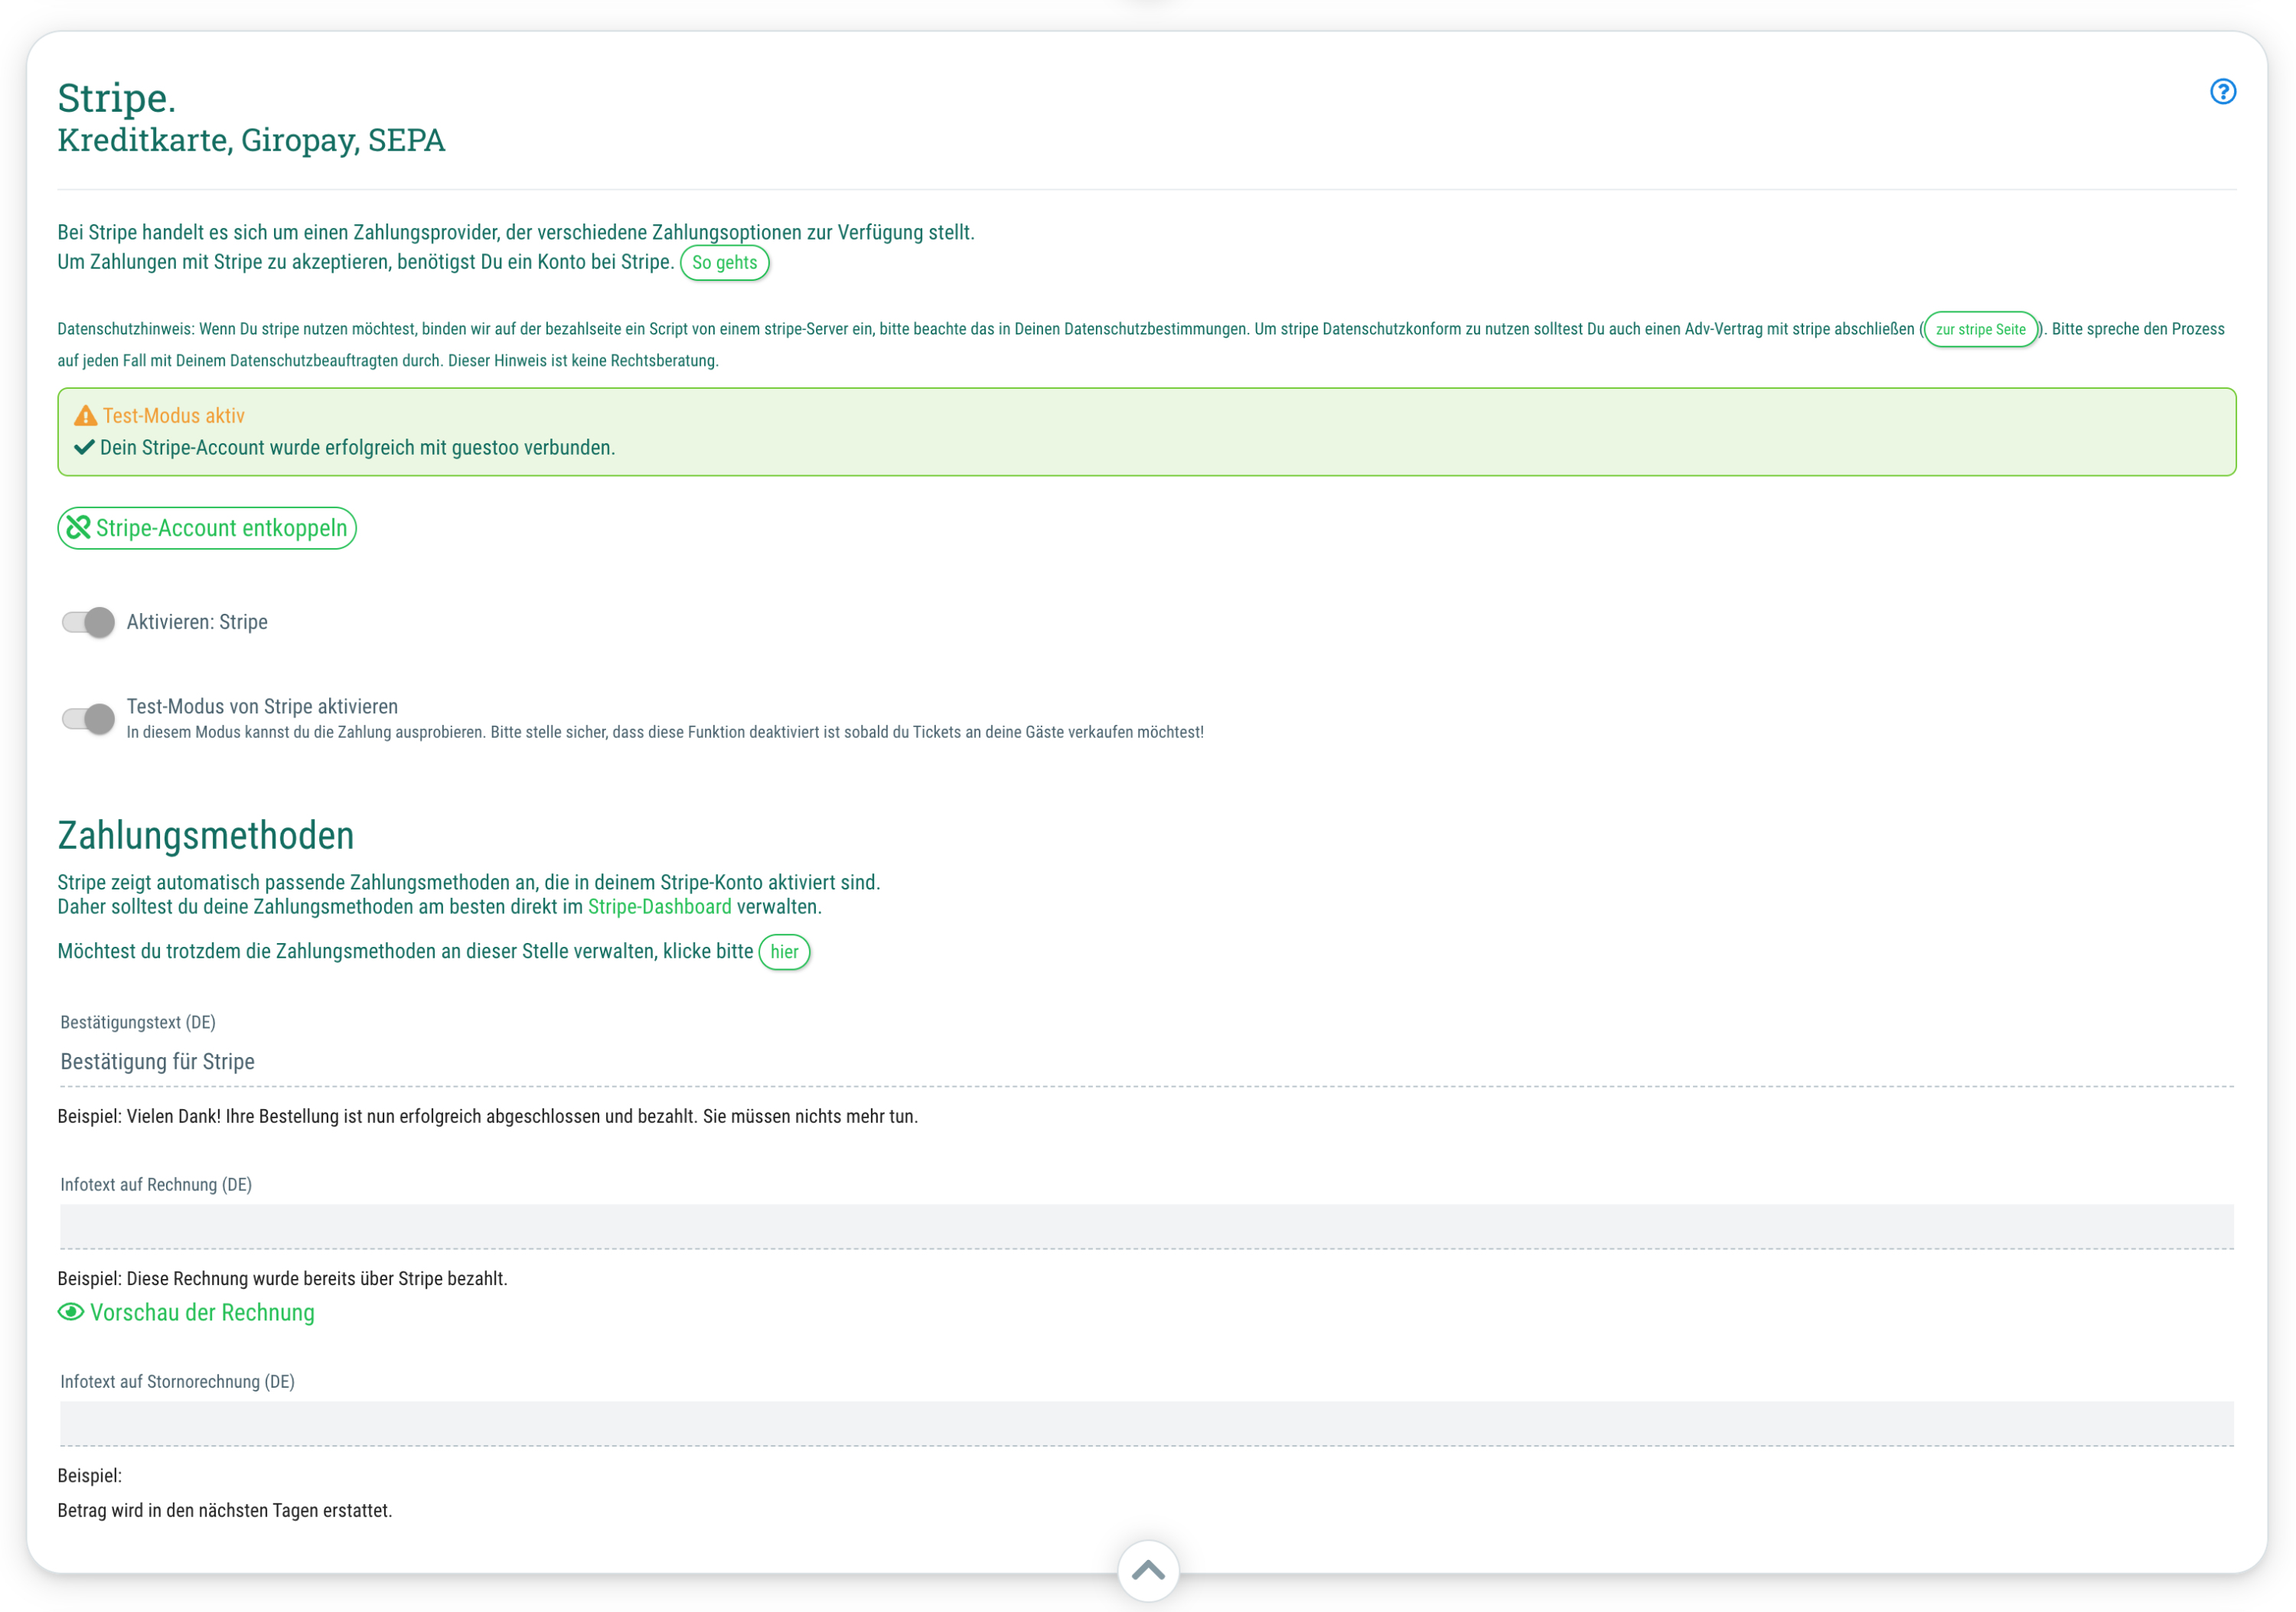Viewport: 2296px width, 1612px height.
Task: Click the Test-Modus aktiv notice text
Action: 174,415
